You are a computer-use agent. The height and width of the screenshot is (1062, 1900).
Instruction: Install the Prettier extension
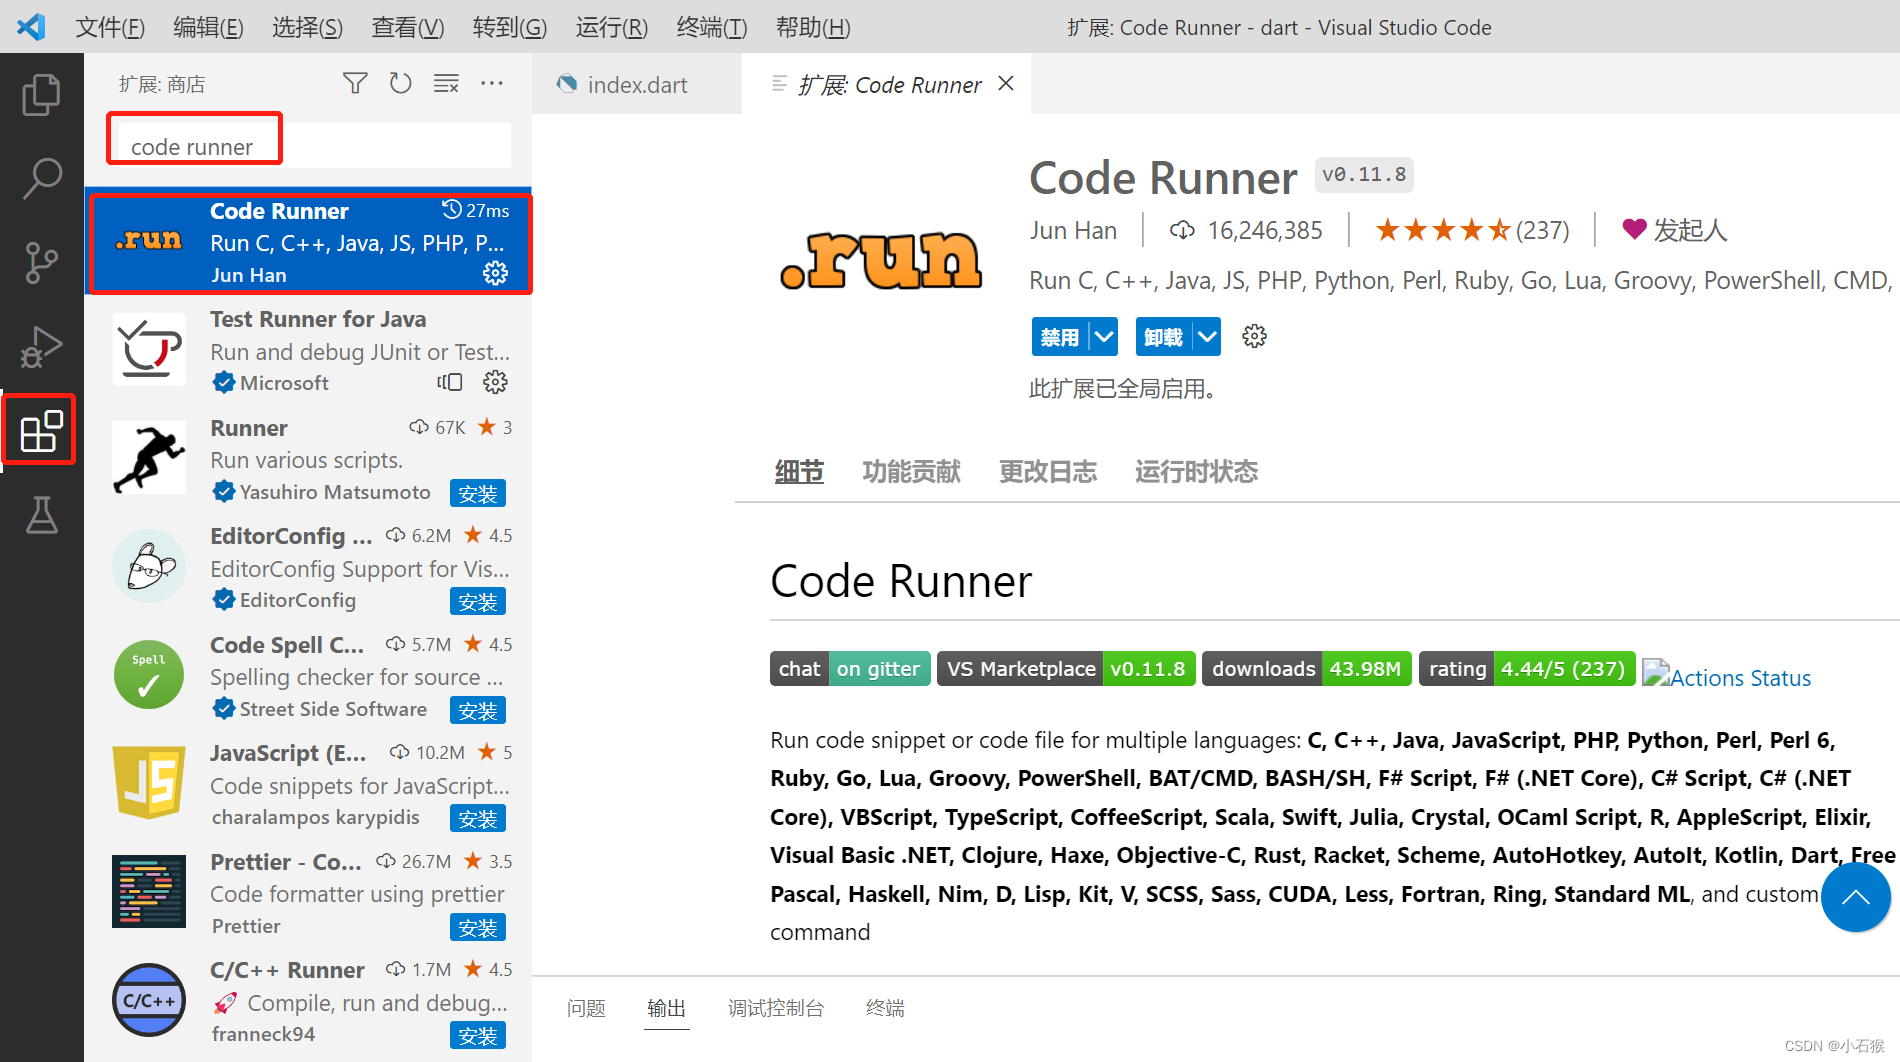(478, 928)
